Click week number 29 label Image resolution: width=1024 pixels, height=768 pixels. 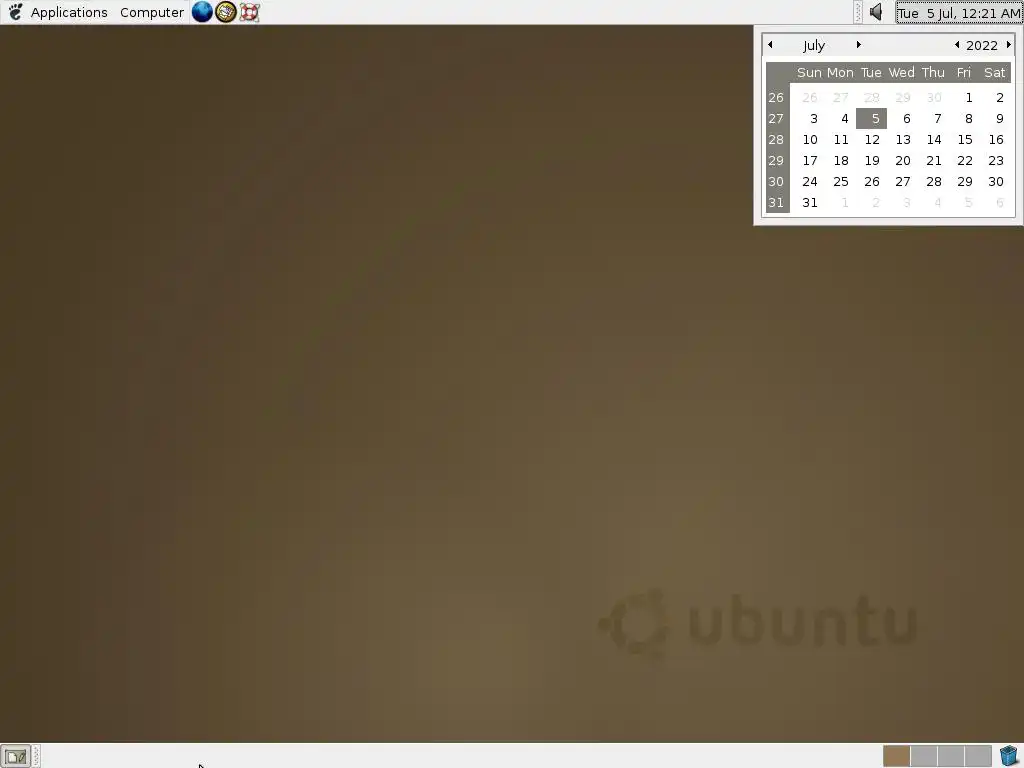(x=776, y=160)
